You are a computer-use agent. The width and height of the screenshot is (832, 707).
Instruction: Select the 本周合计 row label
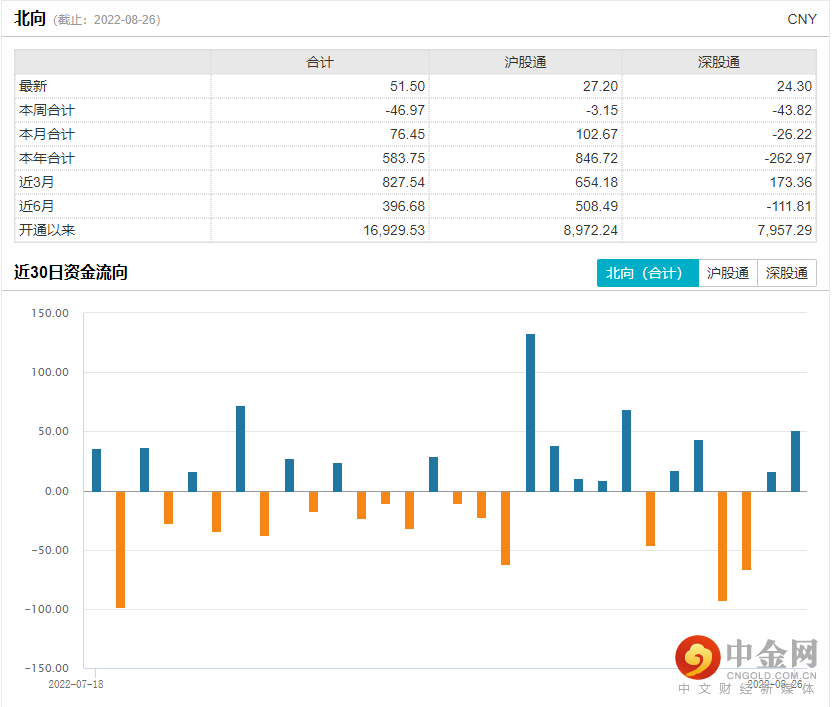click(47, 110)
